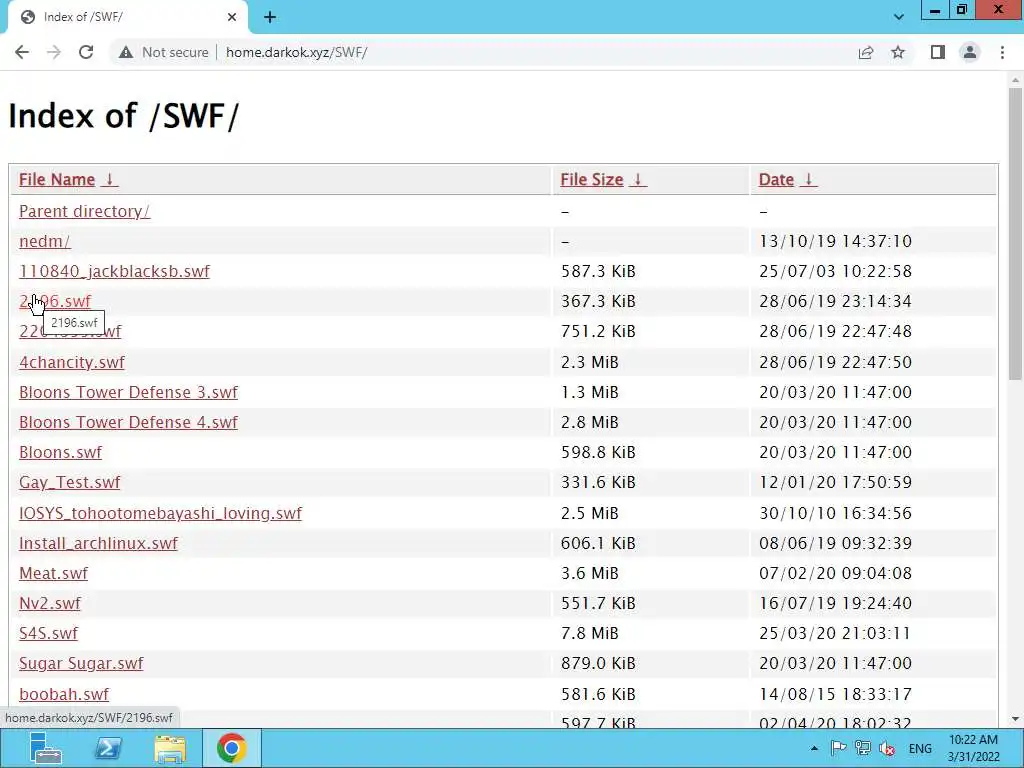
Task: Expand the tab search dropdown
Action: coord(899,17)
